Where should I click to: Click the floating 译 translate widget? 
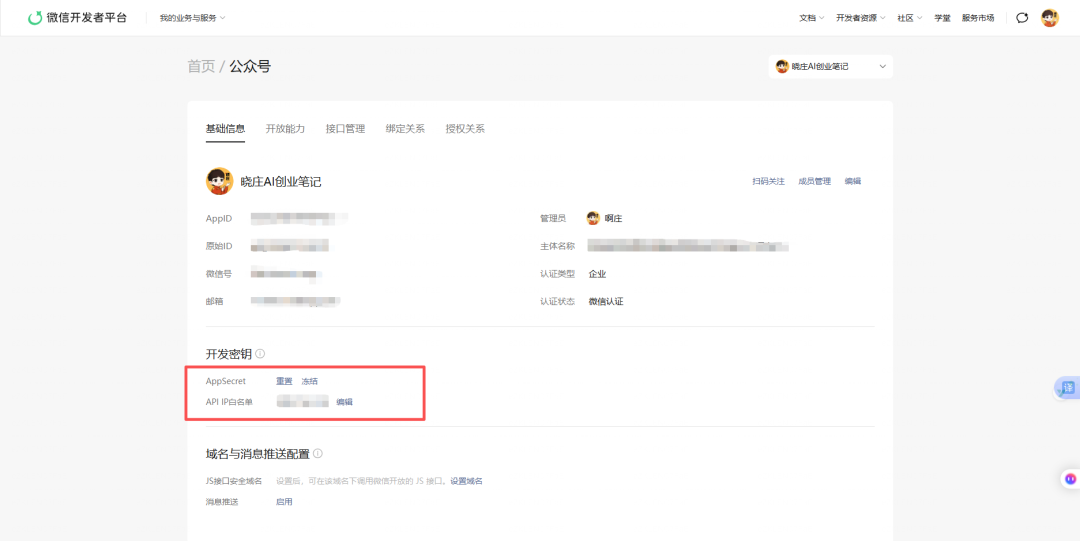pos(1068,388)
